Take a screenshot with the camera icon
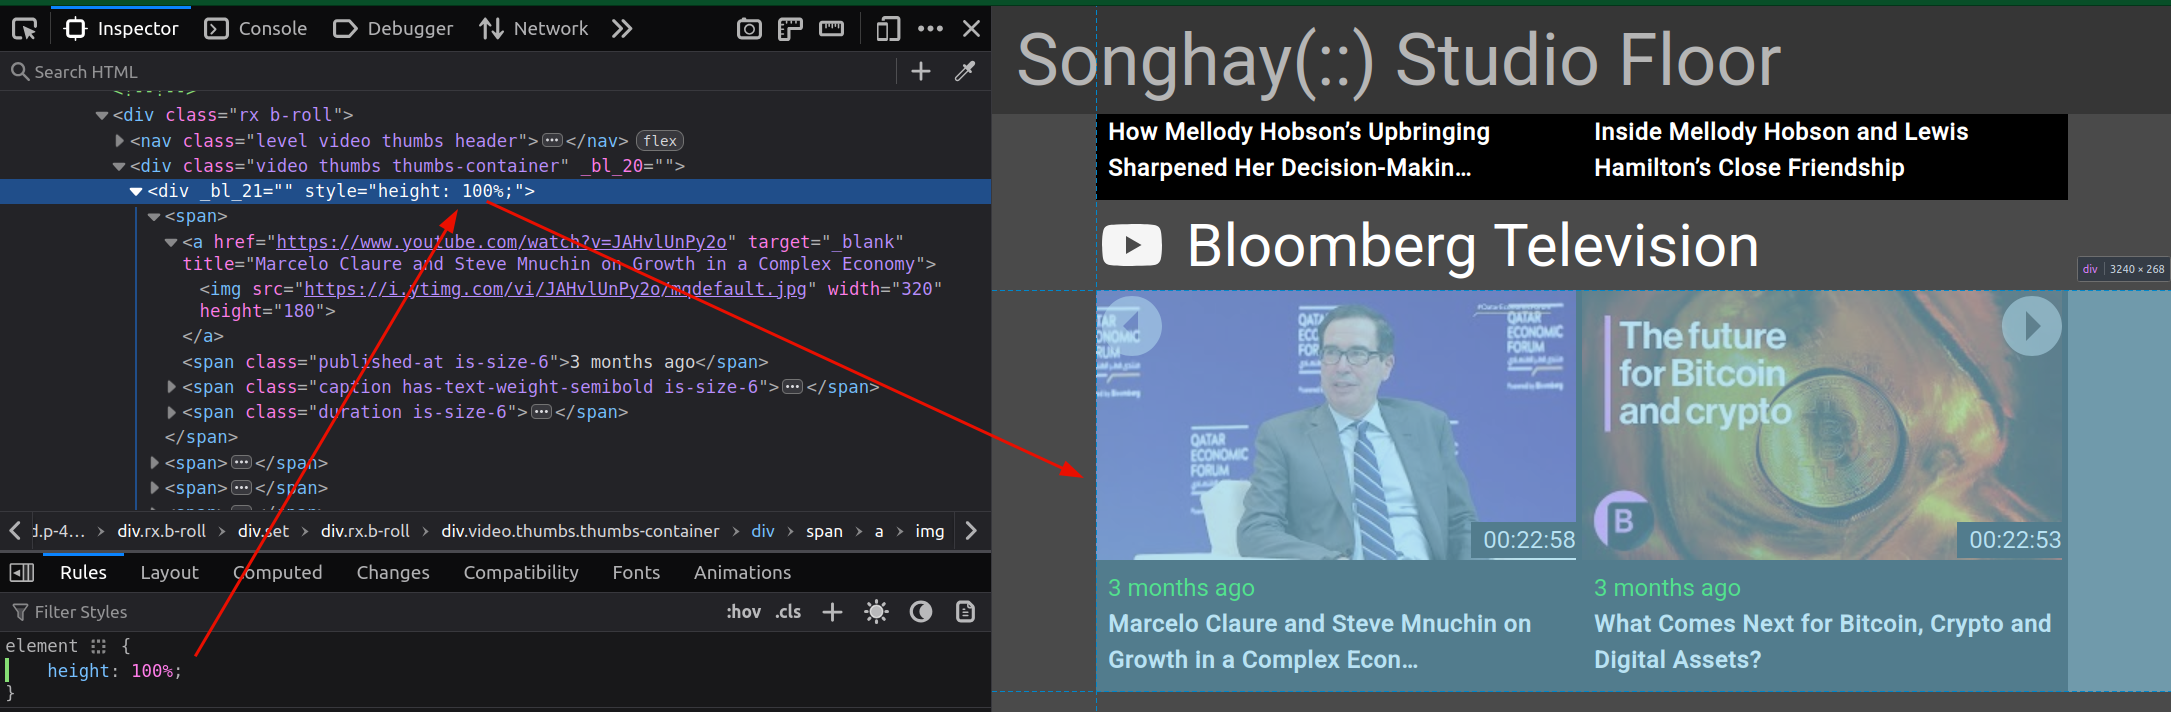2171x712 pixels. pyautogui.click(x=748, y=29)
